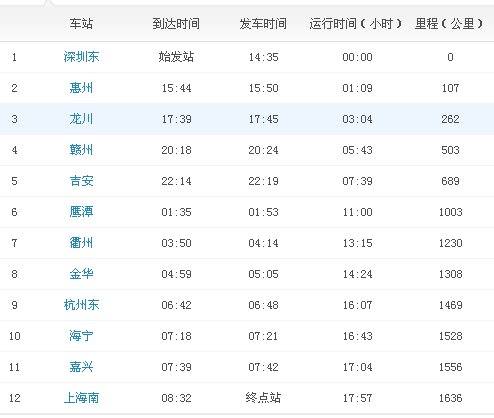Open the 嘉兴 station link

[x=81, y=367]
